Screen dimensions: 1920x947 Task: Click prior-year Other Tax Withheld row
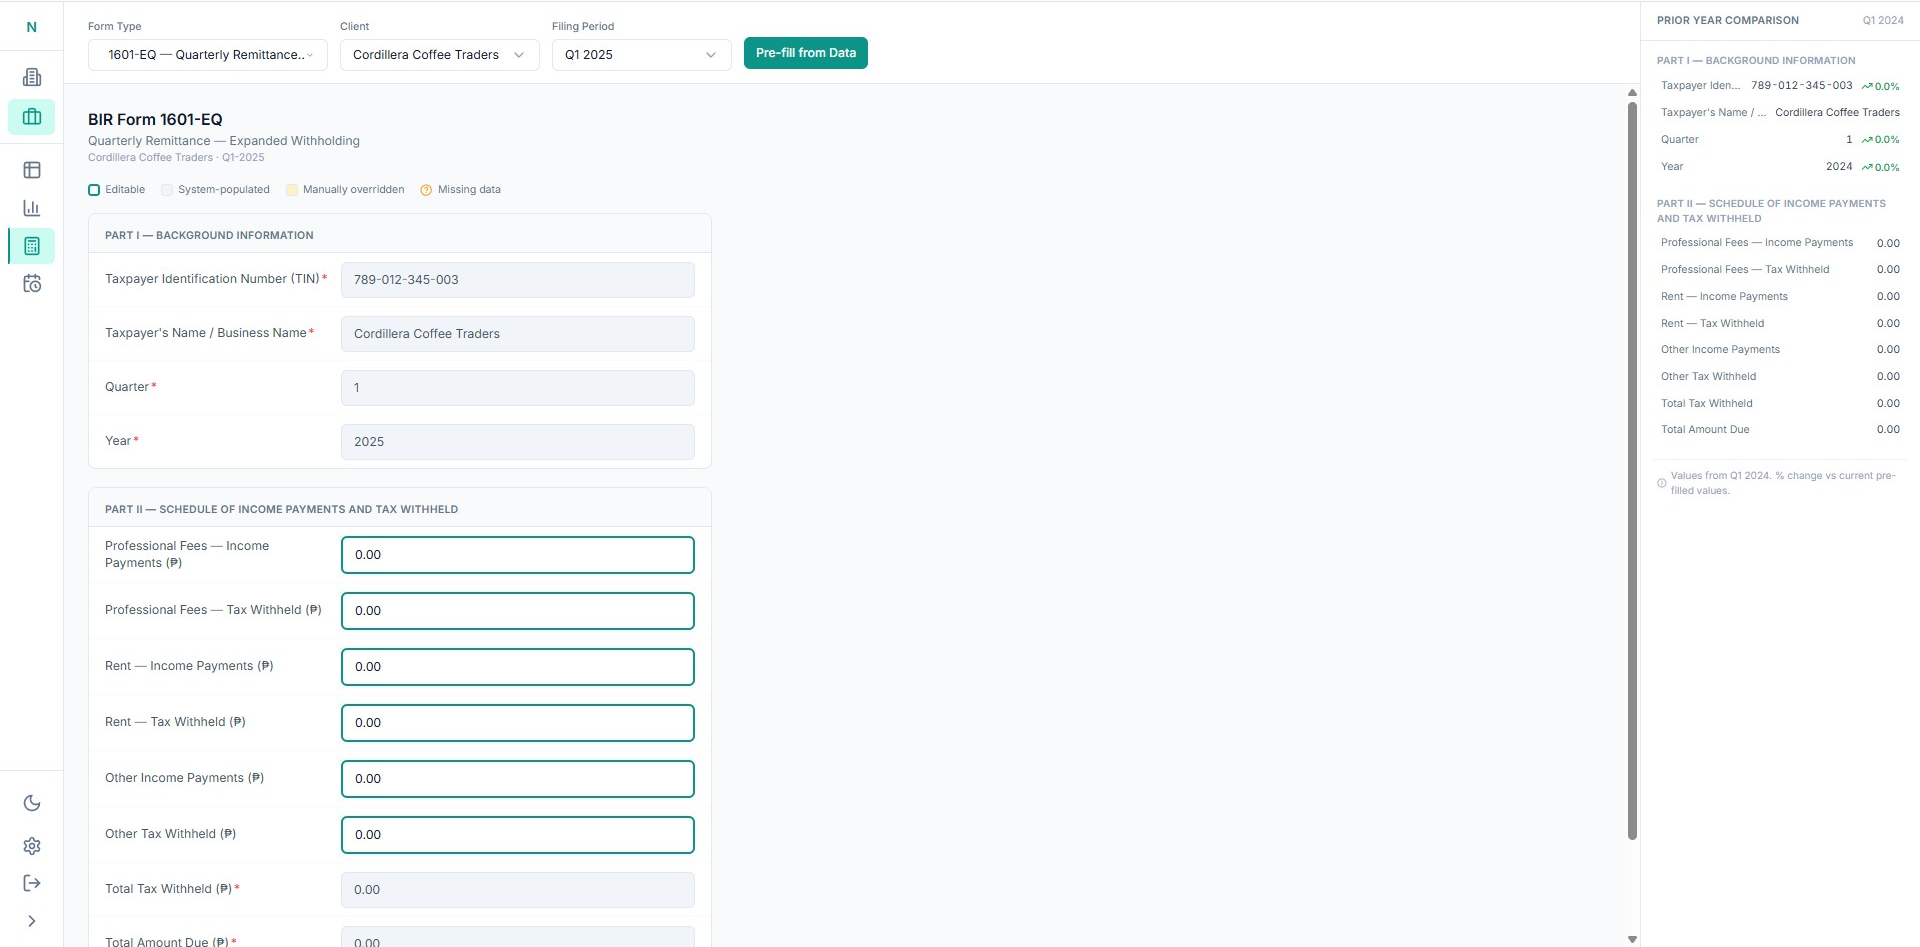(1781, 377)
